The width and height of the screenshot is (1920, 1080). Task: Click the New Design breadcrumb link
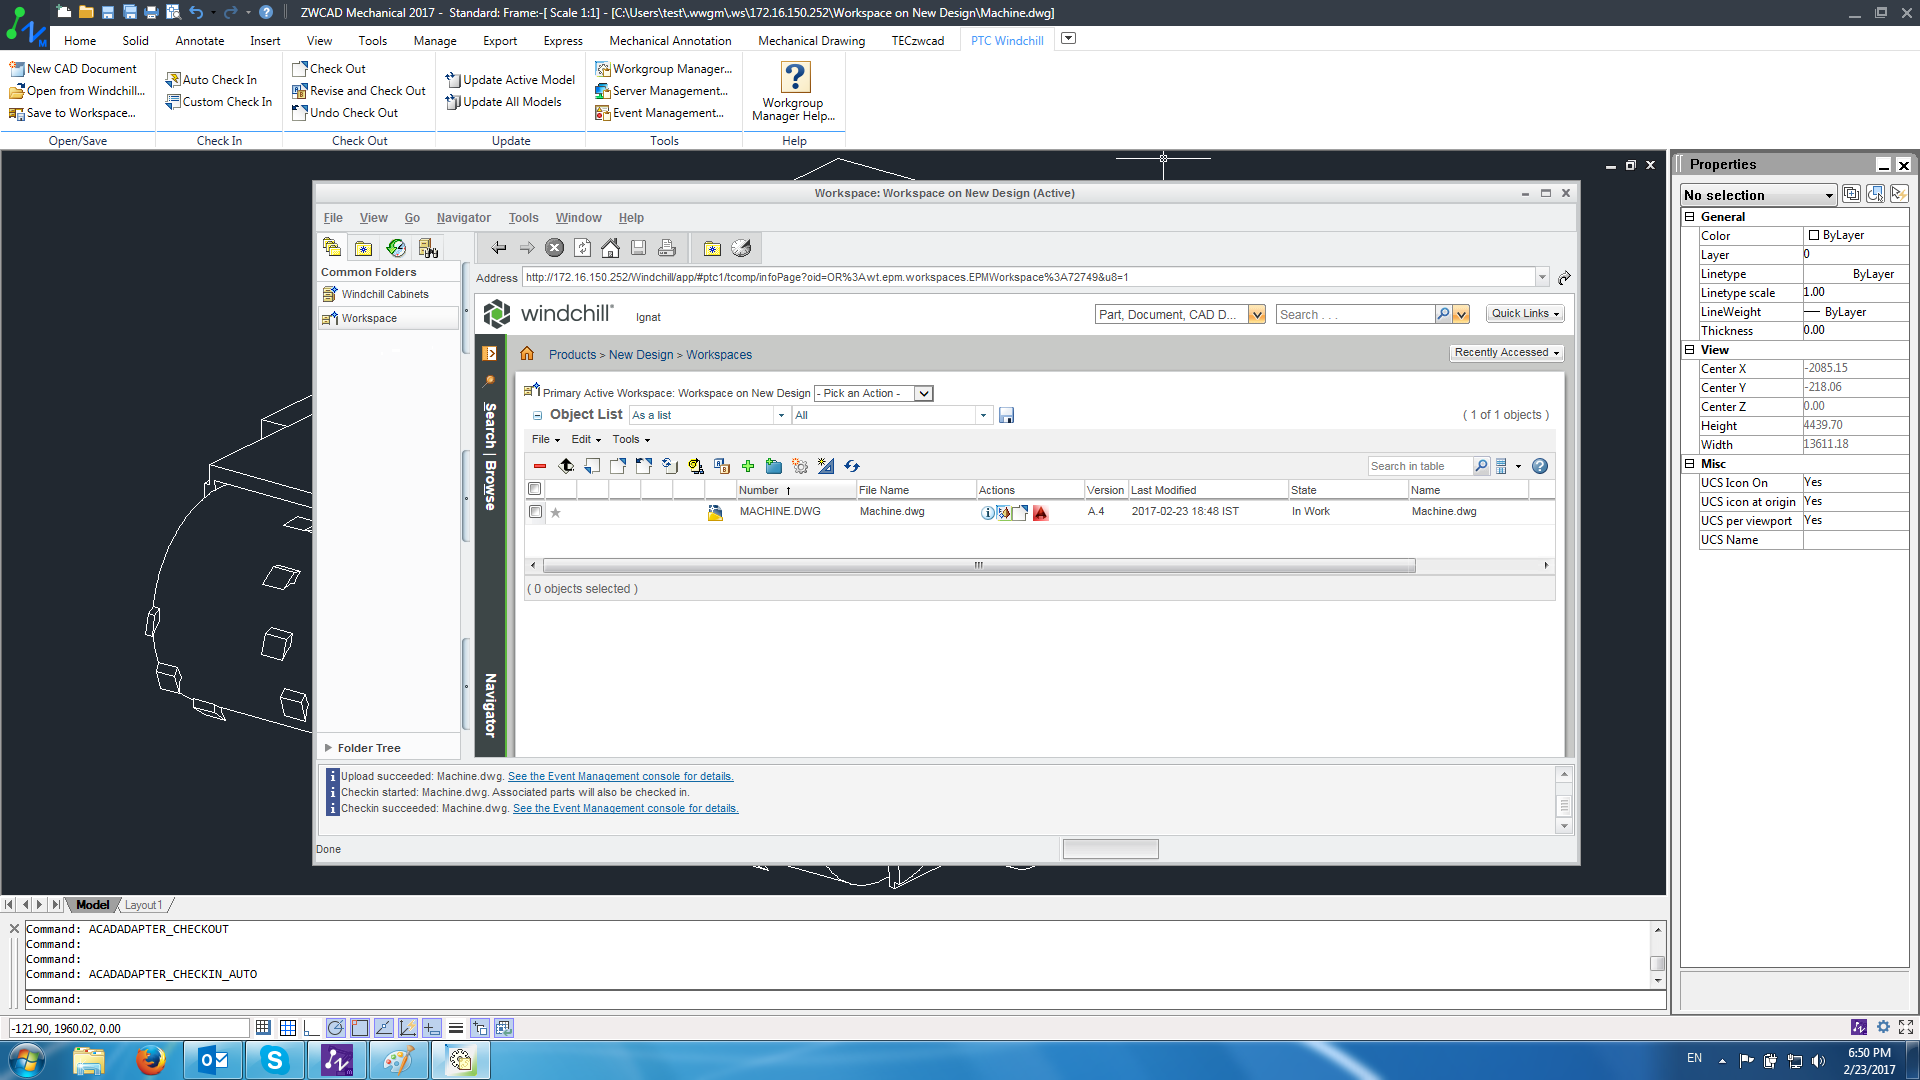[x=641, y=354]
